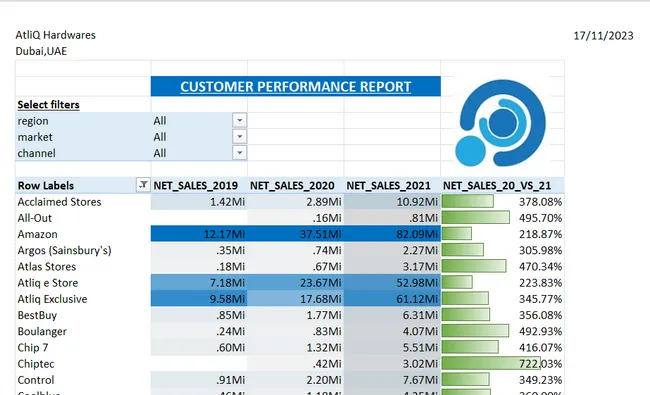650x395 pixels.
Task: Click the BestBuy row label
Action: [x=37, y=315]
